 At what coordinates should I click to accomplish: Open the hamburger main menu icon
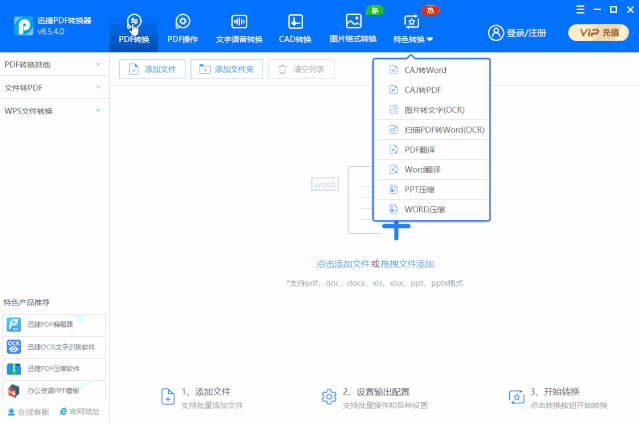(x=580, y=9)
